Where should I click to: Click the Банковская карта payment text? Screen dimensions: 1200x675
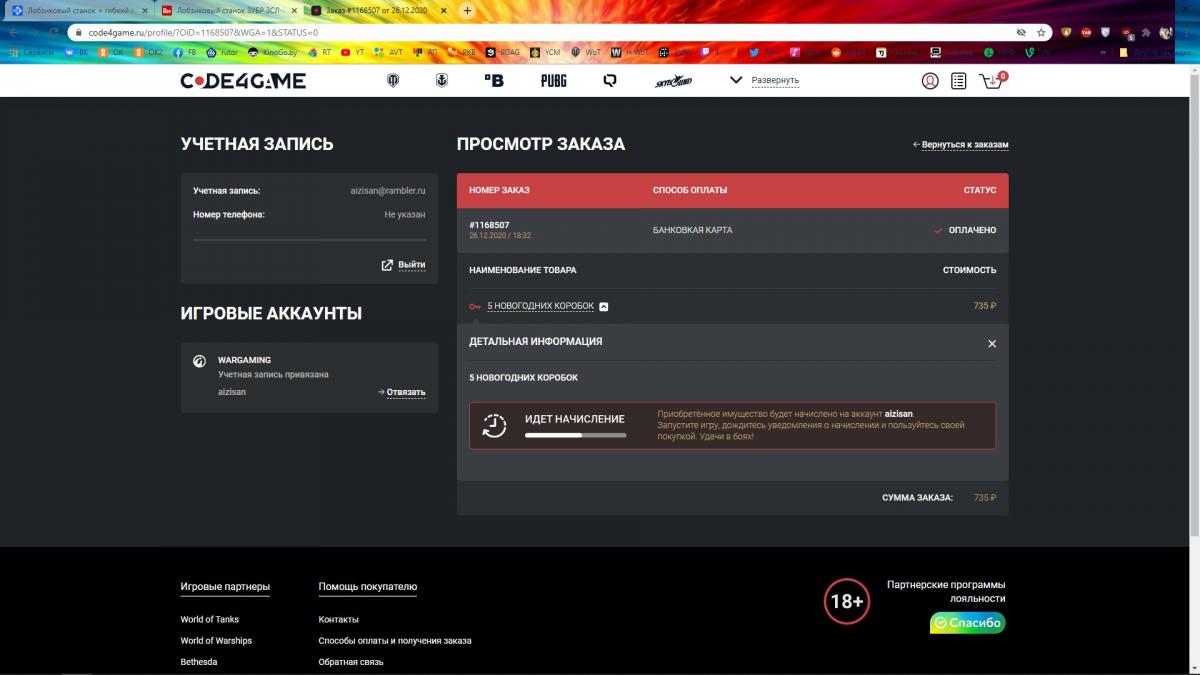tap(692, 230)
